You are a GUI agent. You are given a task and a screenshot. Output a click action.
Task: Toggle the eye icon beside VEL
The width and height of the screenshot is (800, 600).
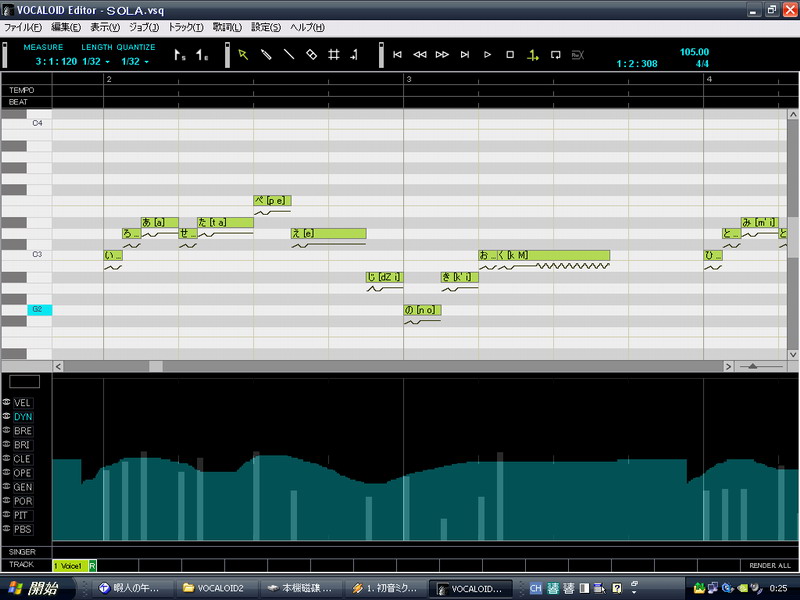(7, 402)
